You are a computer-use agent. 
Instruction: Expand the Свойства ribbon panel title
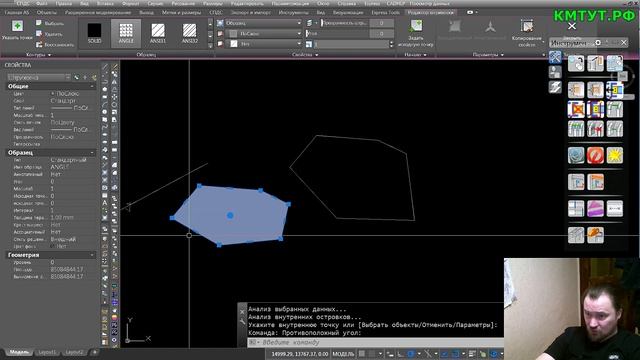(x=305, y=55)
